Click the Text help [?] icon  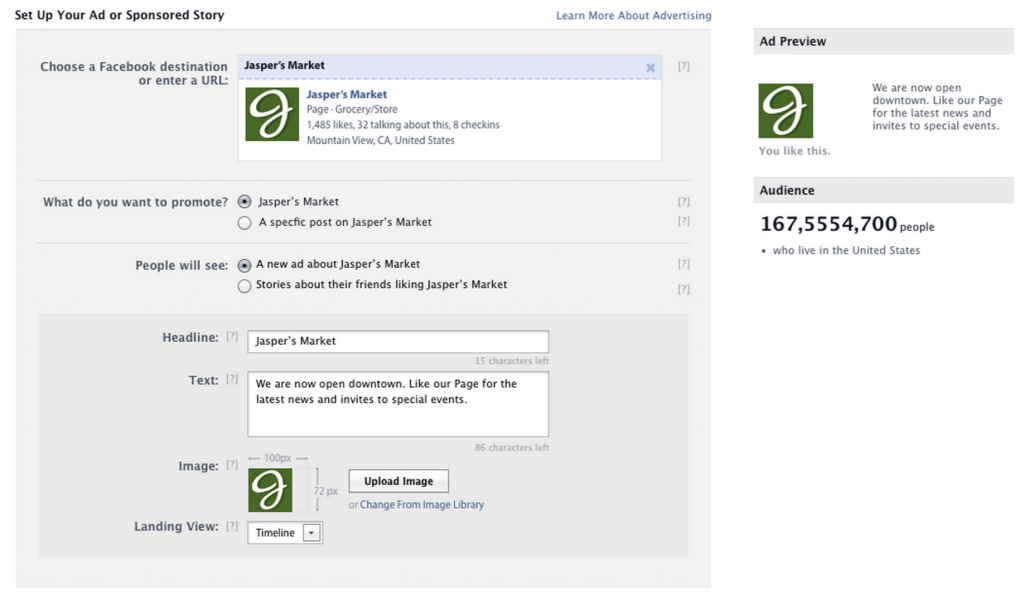coord(232,379)
